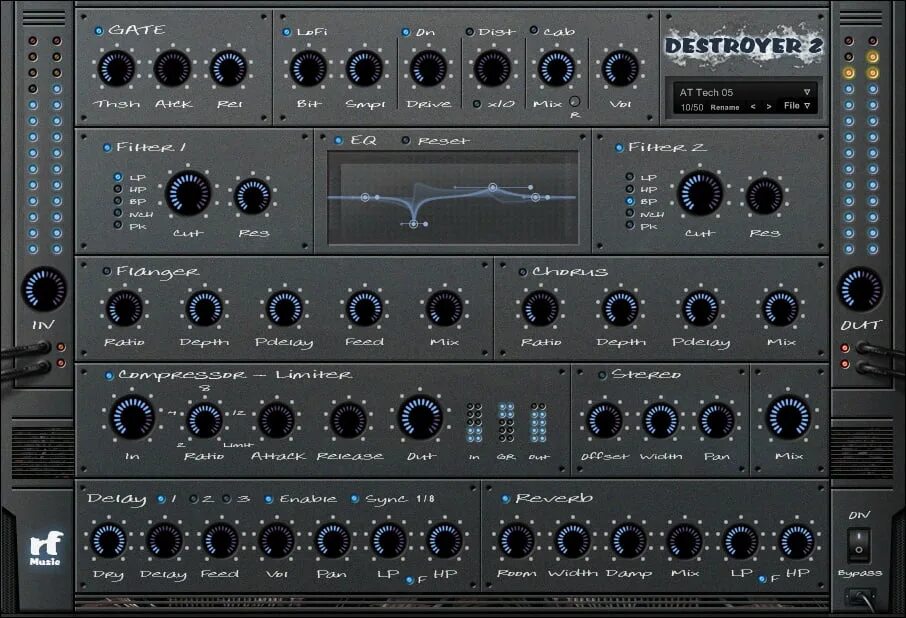Toggle the EQ power LED
Viewport: 906px width, 618px height.
coord(339,140)
